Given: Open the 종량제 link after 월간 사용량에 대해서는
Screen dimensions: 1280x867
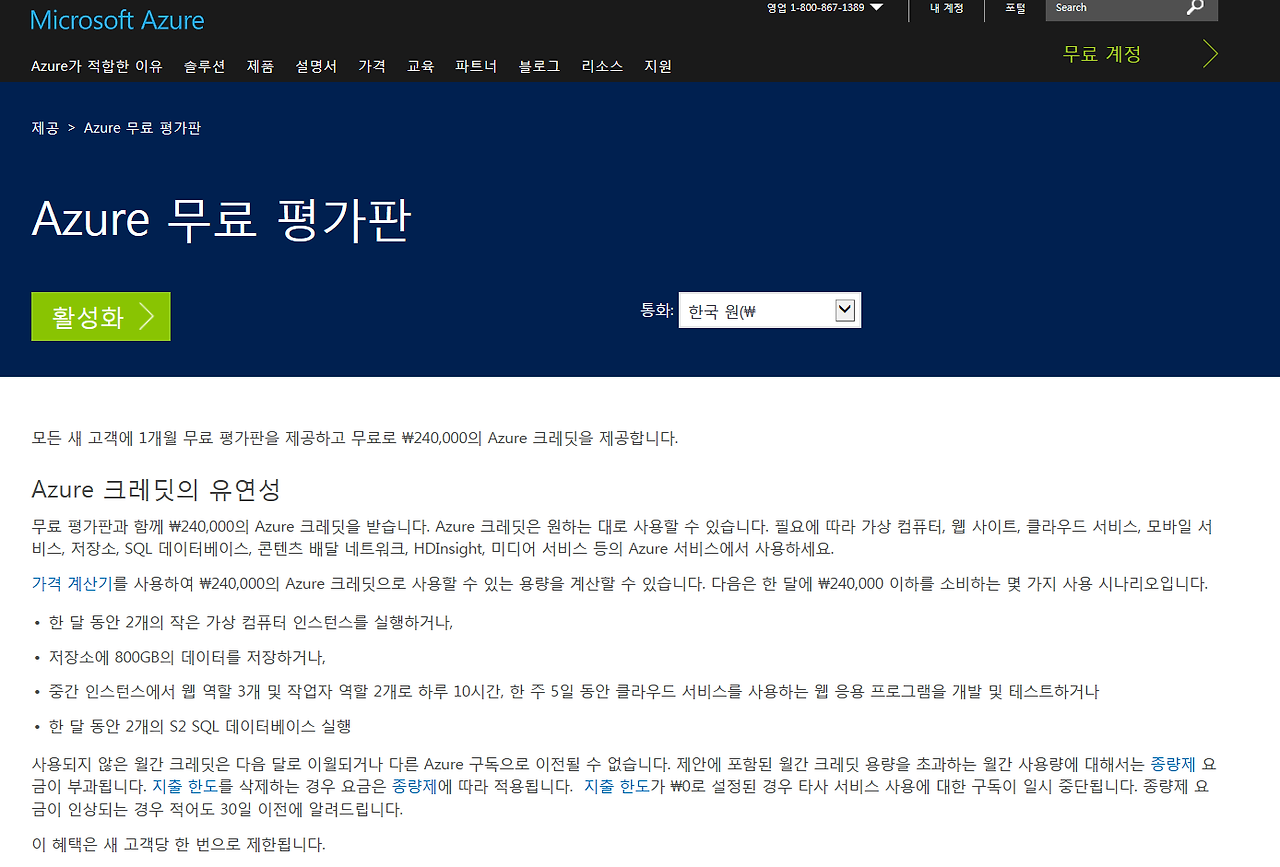Looking at the screenshot, I should 1172,765.
